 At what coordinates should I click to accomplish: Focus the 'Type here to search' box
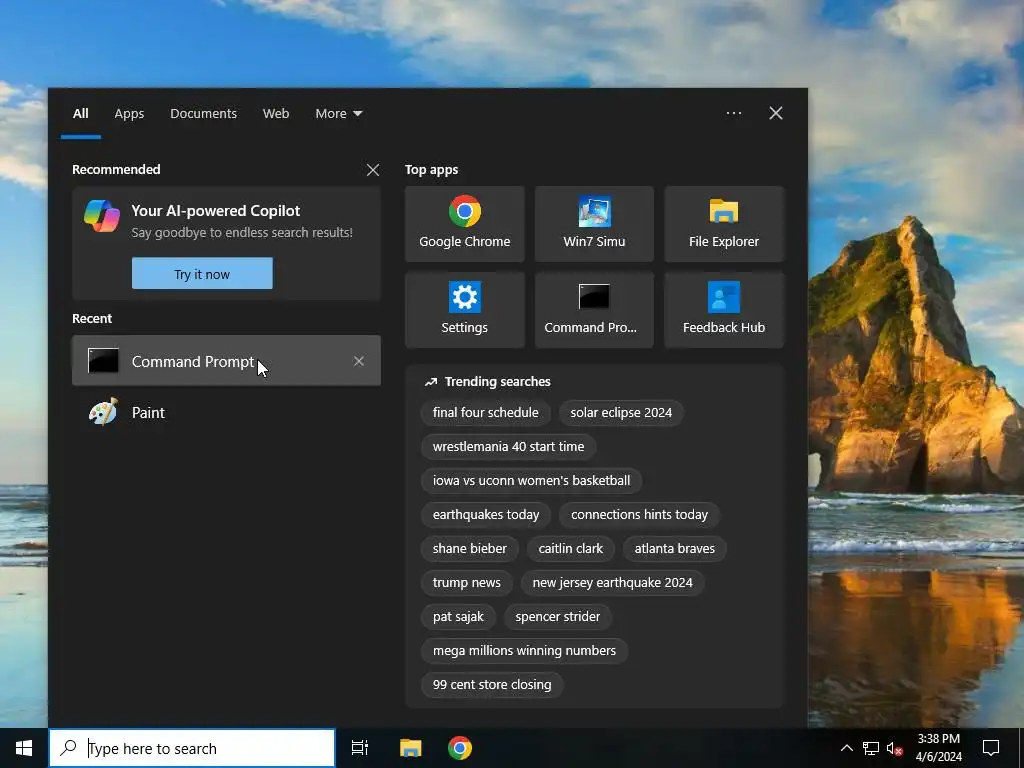192,748
